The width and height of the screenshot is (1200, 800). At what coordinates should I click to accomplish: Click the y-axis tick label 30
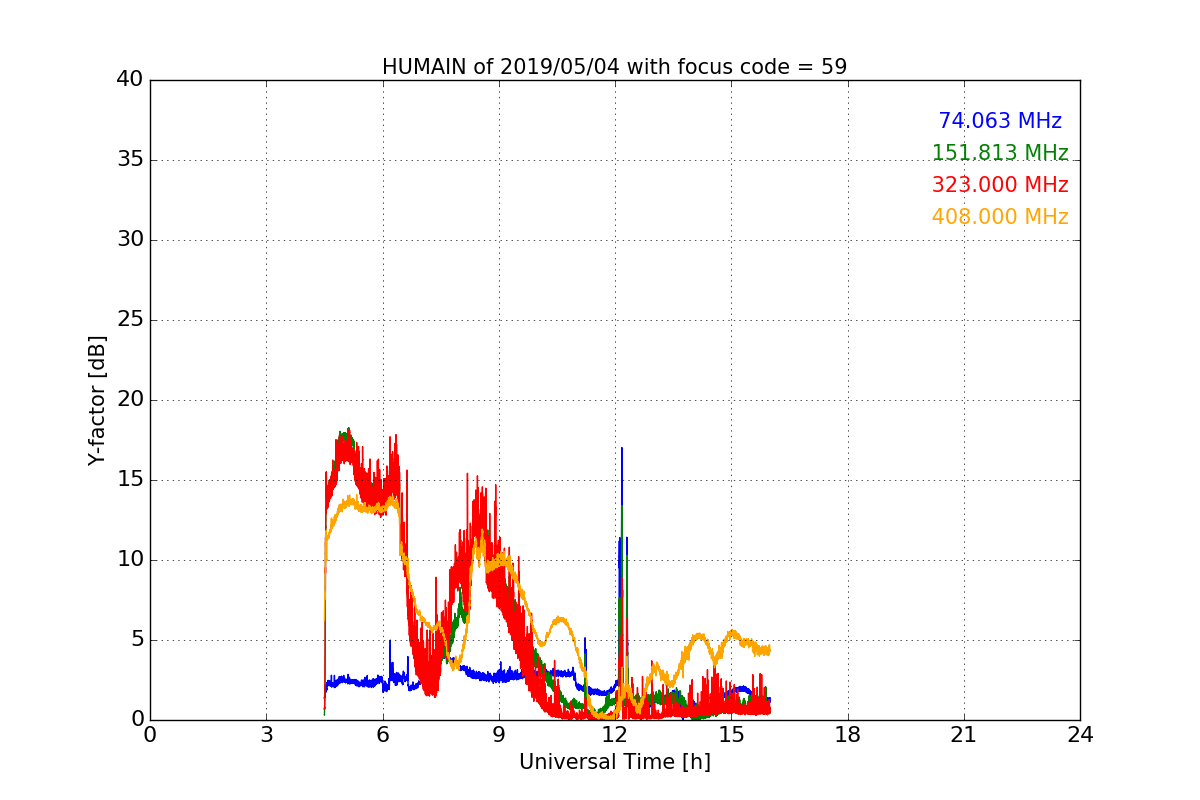(x=130, y=240)
